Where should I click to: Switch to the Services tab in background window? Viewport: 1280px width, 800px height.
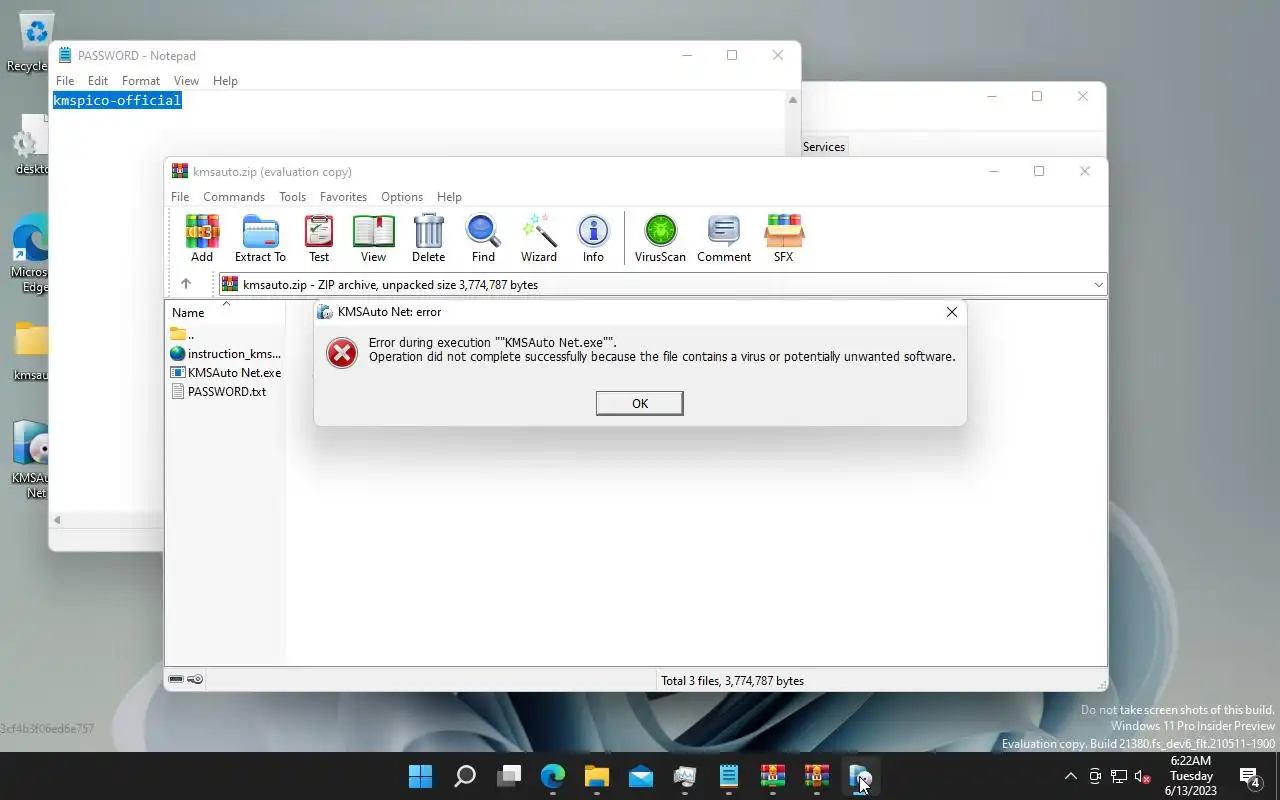click(x=824, y=147)
